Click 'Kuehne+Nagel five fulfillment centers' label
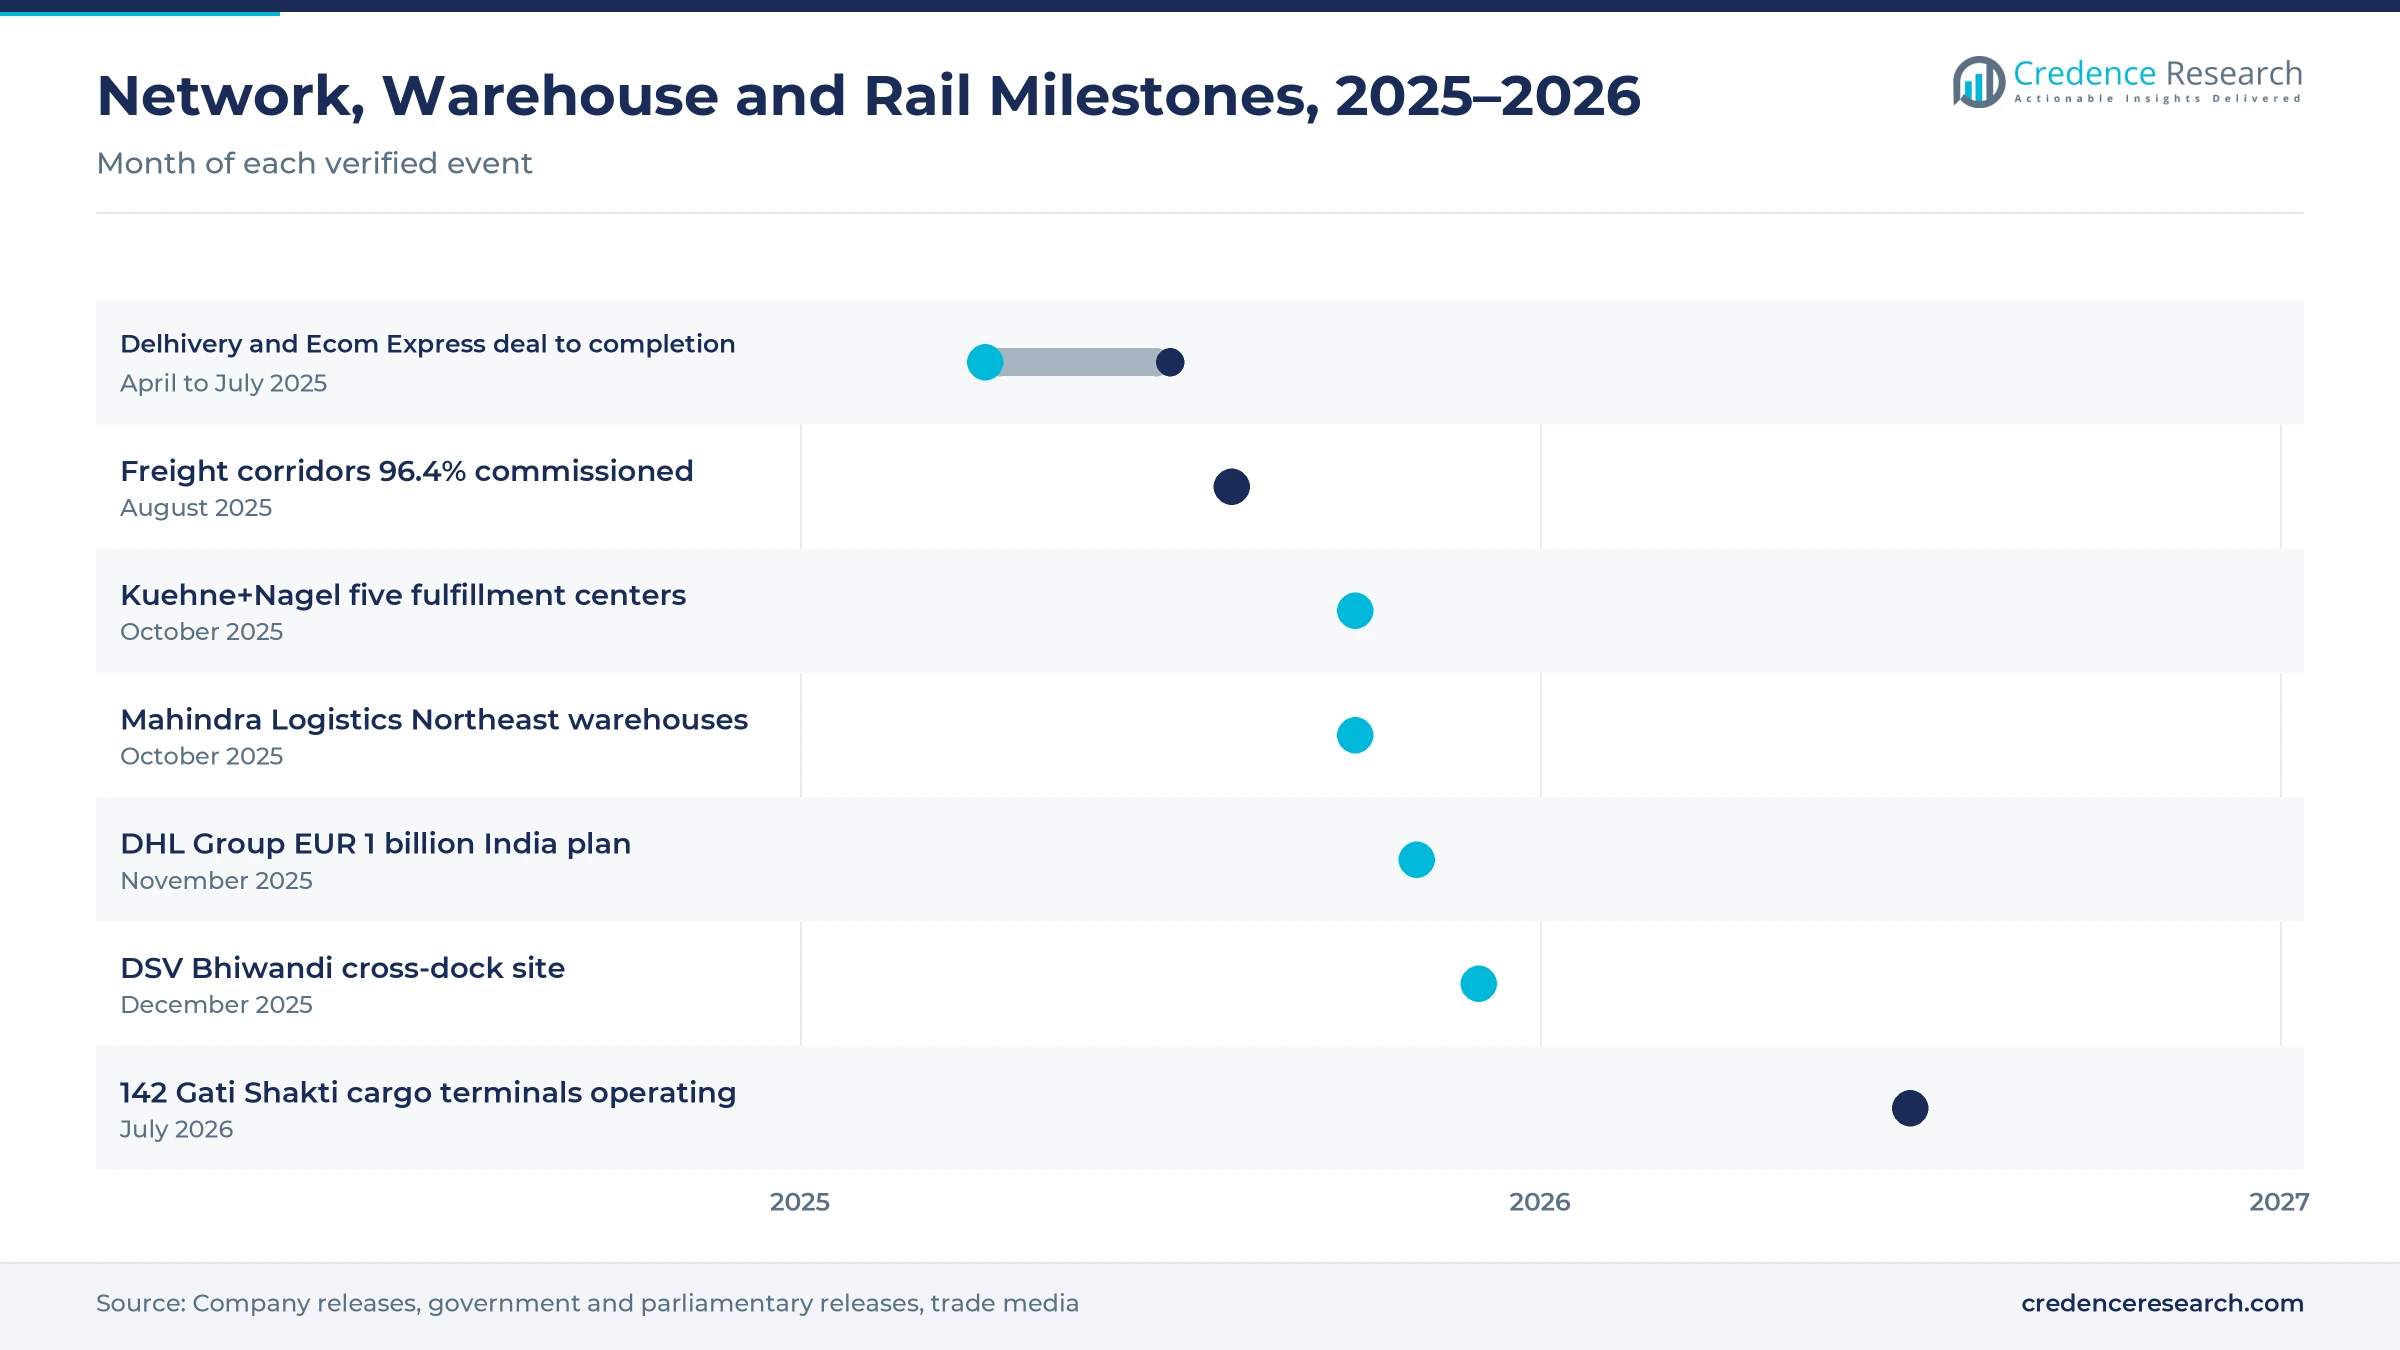2400x1350 pixels. click(x=403, y=595)
